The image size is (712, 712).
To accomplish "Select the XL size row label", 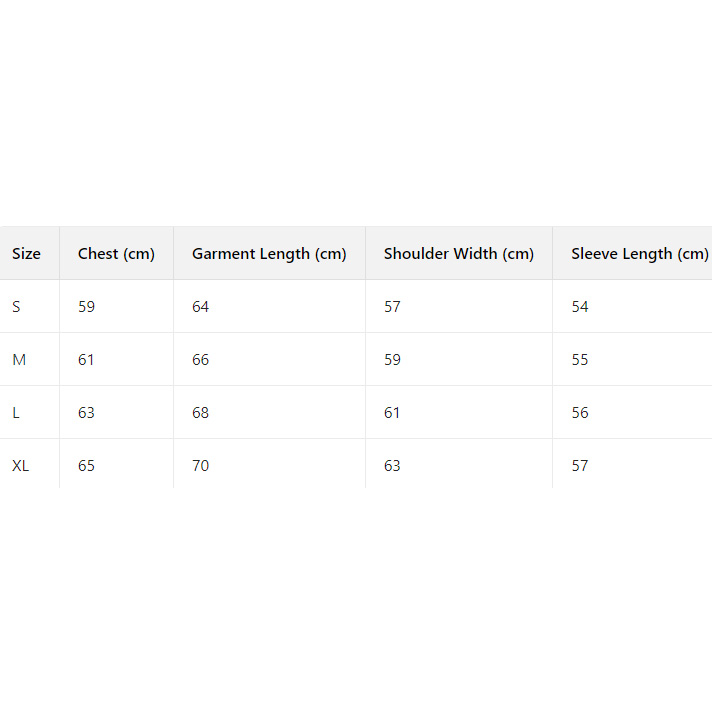I will pyautogui.click(x=21, y=466).
